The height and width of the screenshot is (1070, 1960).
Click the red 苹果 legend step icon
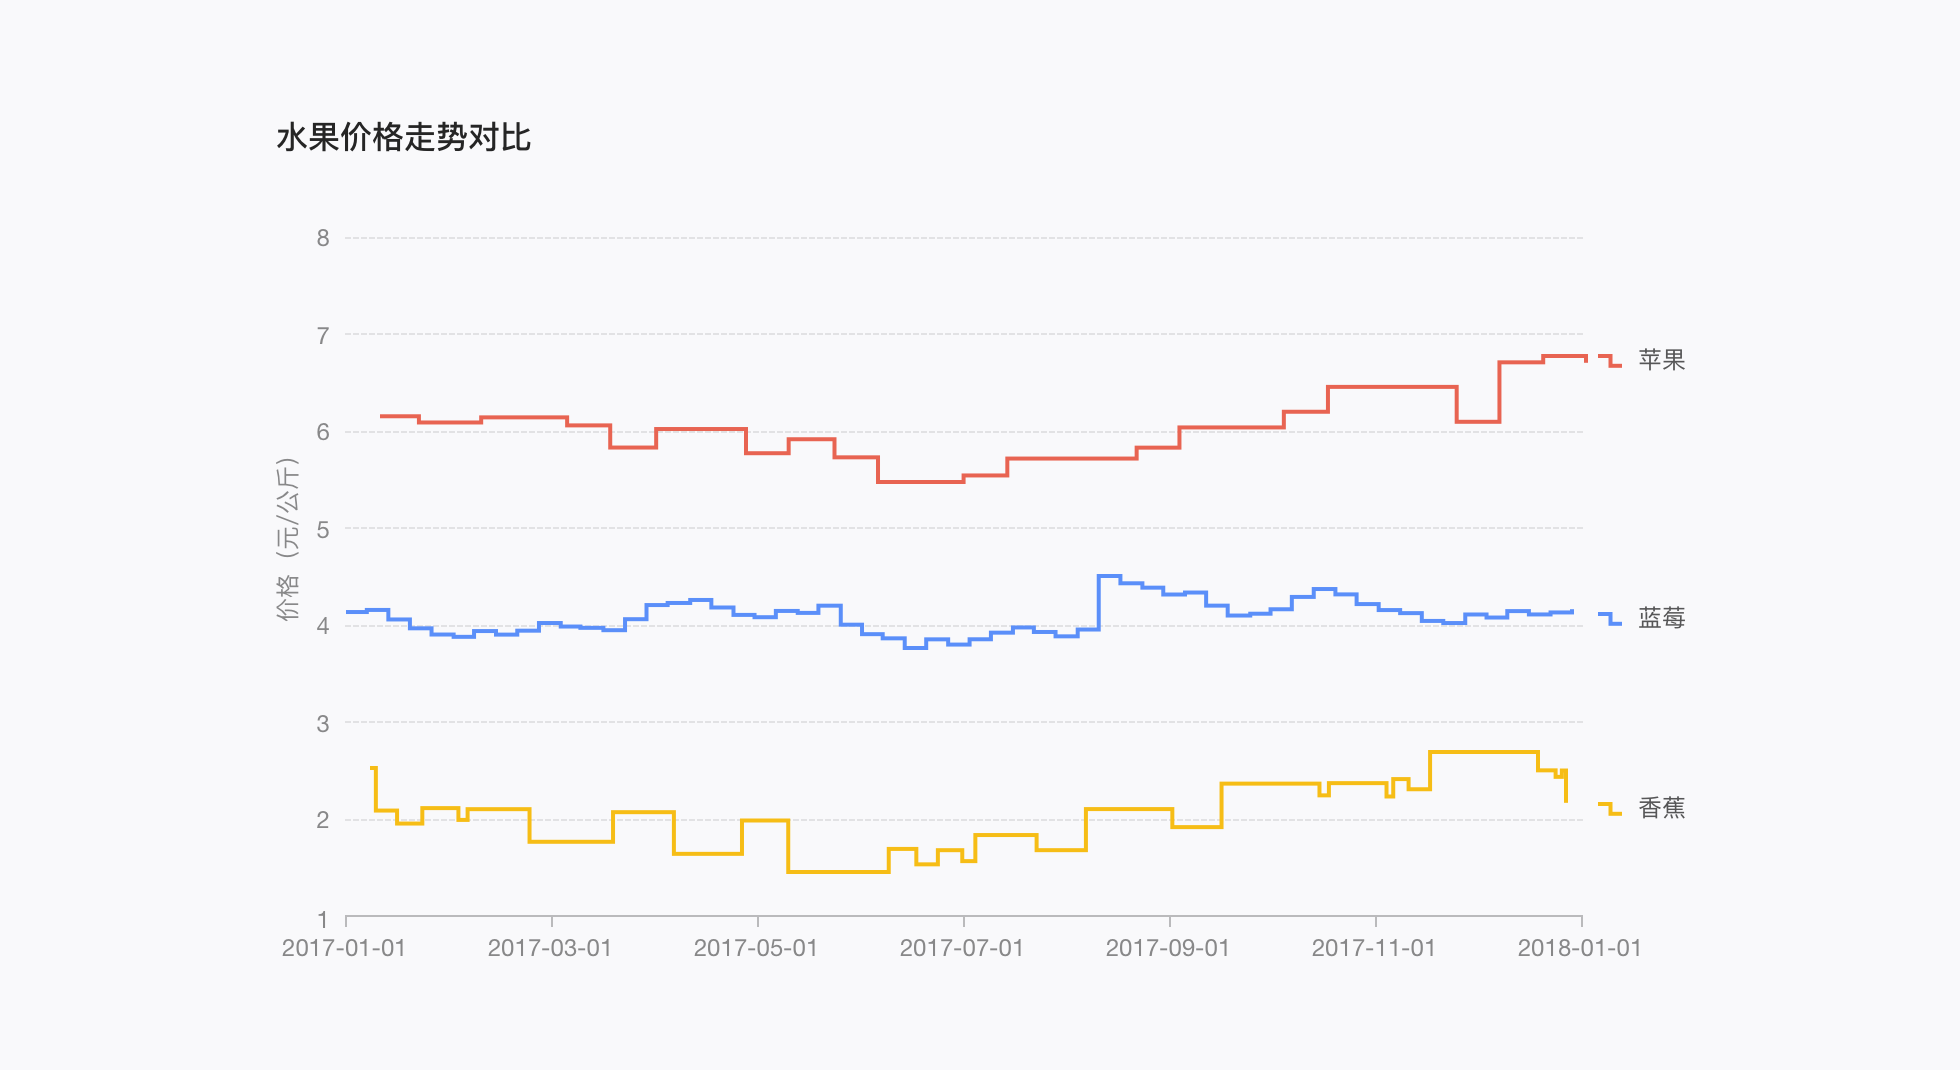[1610, 361]
